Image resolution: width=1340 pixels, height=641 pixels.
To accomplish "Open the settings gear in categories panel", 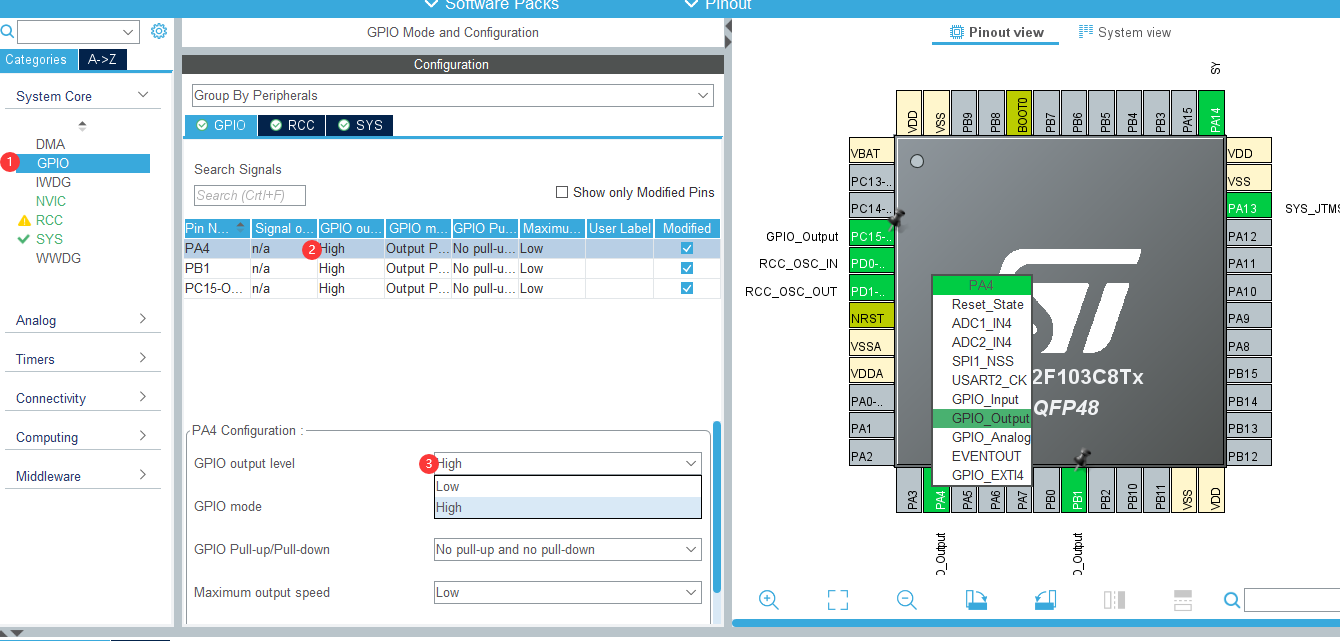I will click(159, 31).
